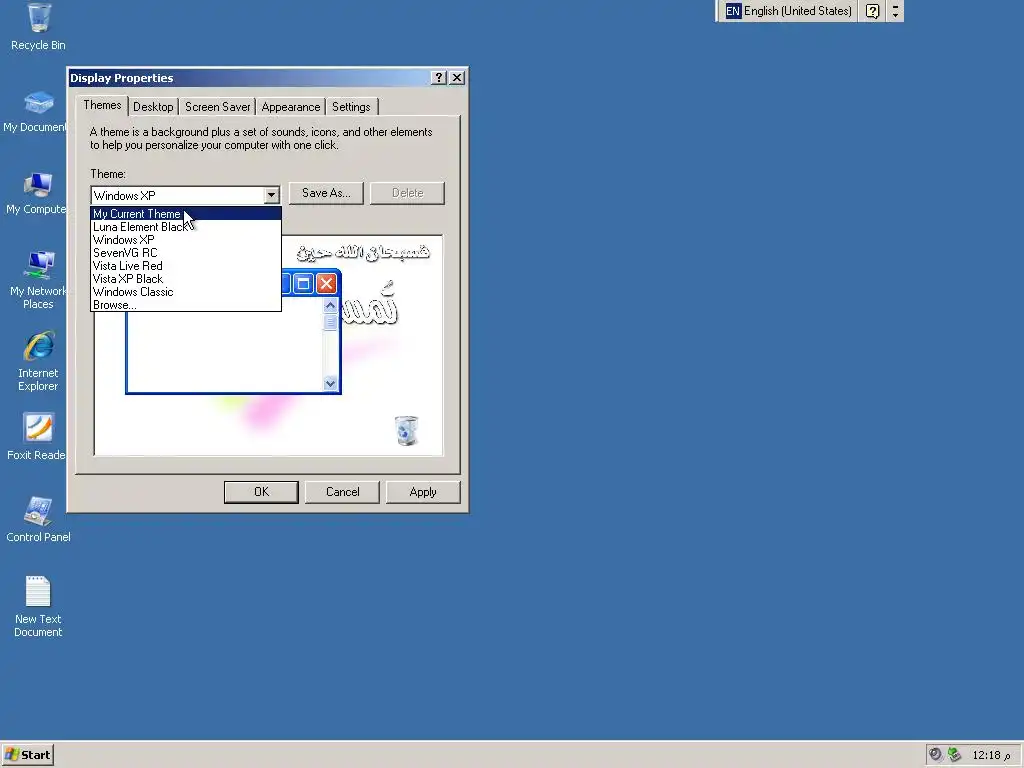This screenshot has height=768, width=1024.
Task: Choose Windows XP in theme list
Action: click(x=186, y=240)
